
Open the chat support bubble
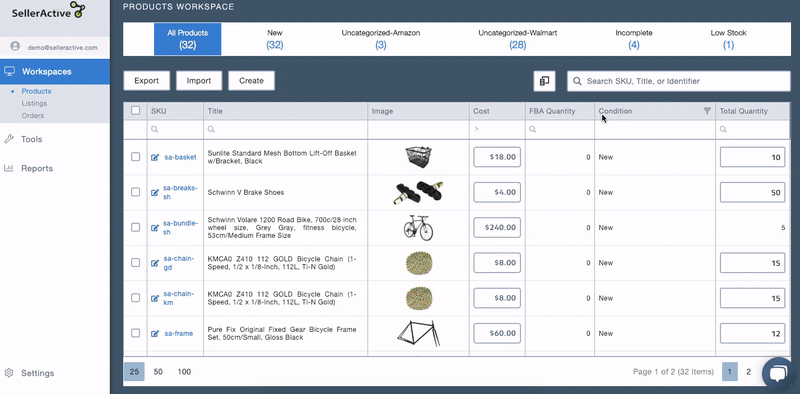pos(778,373)
